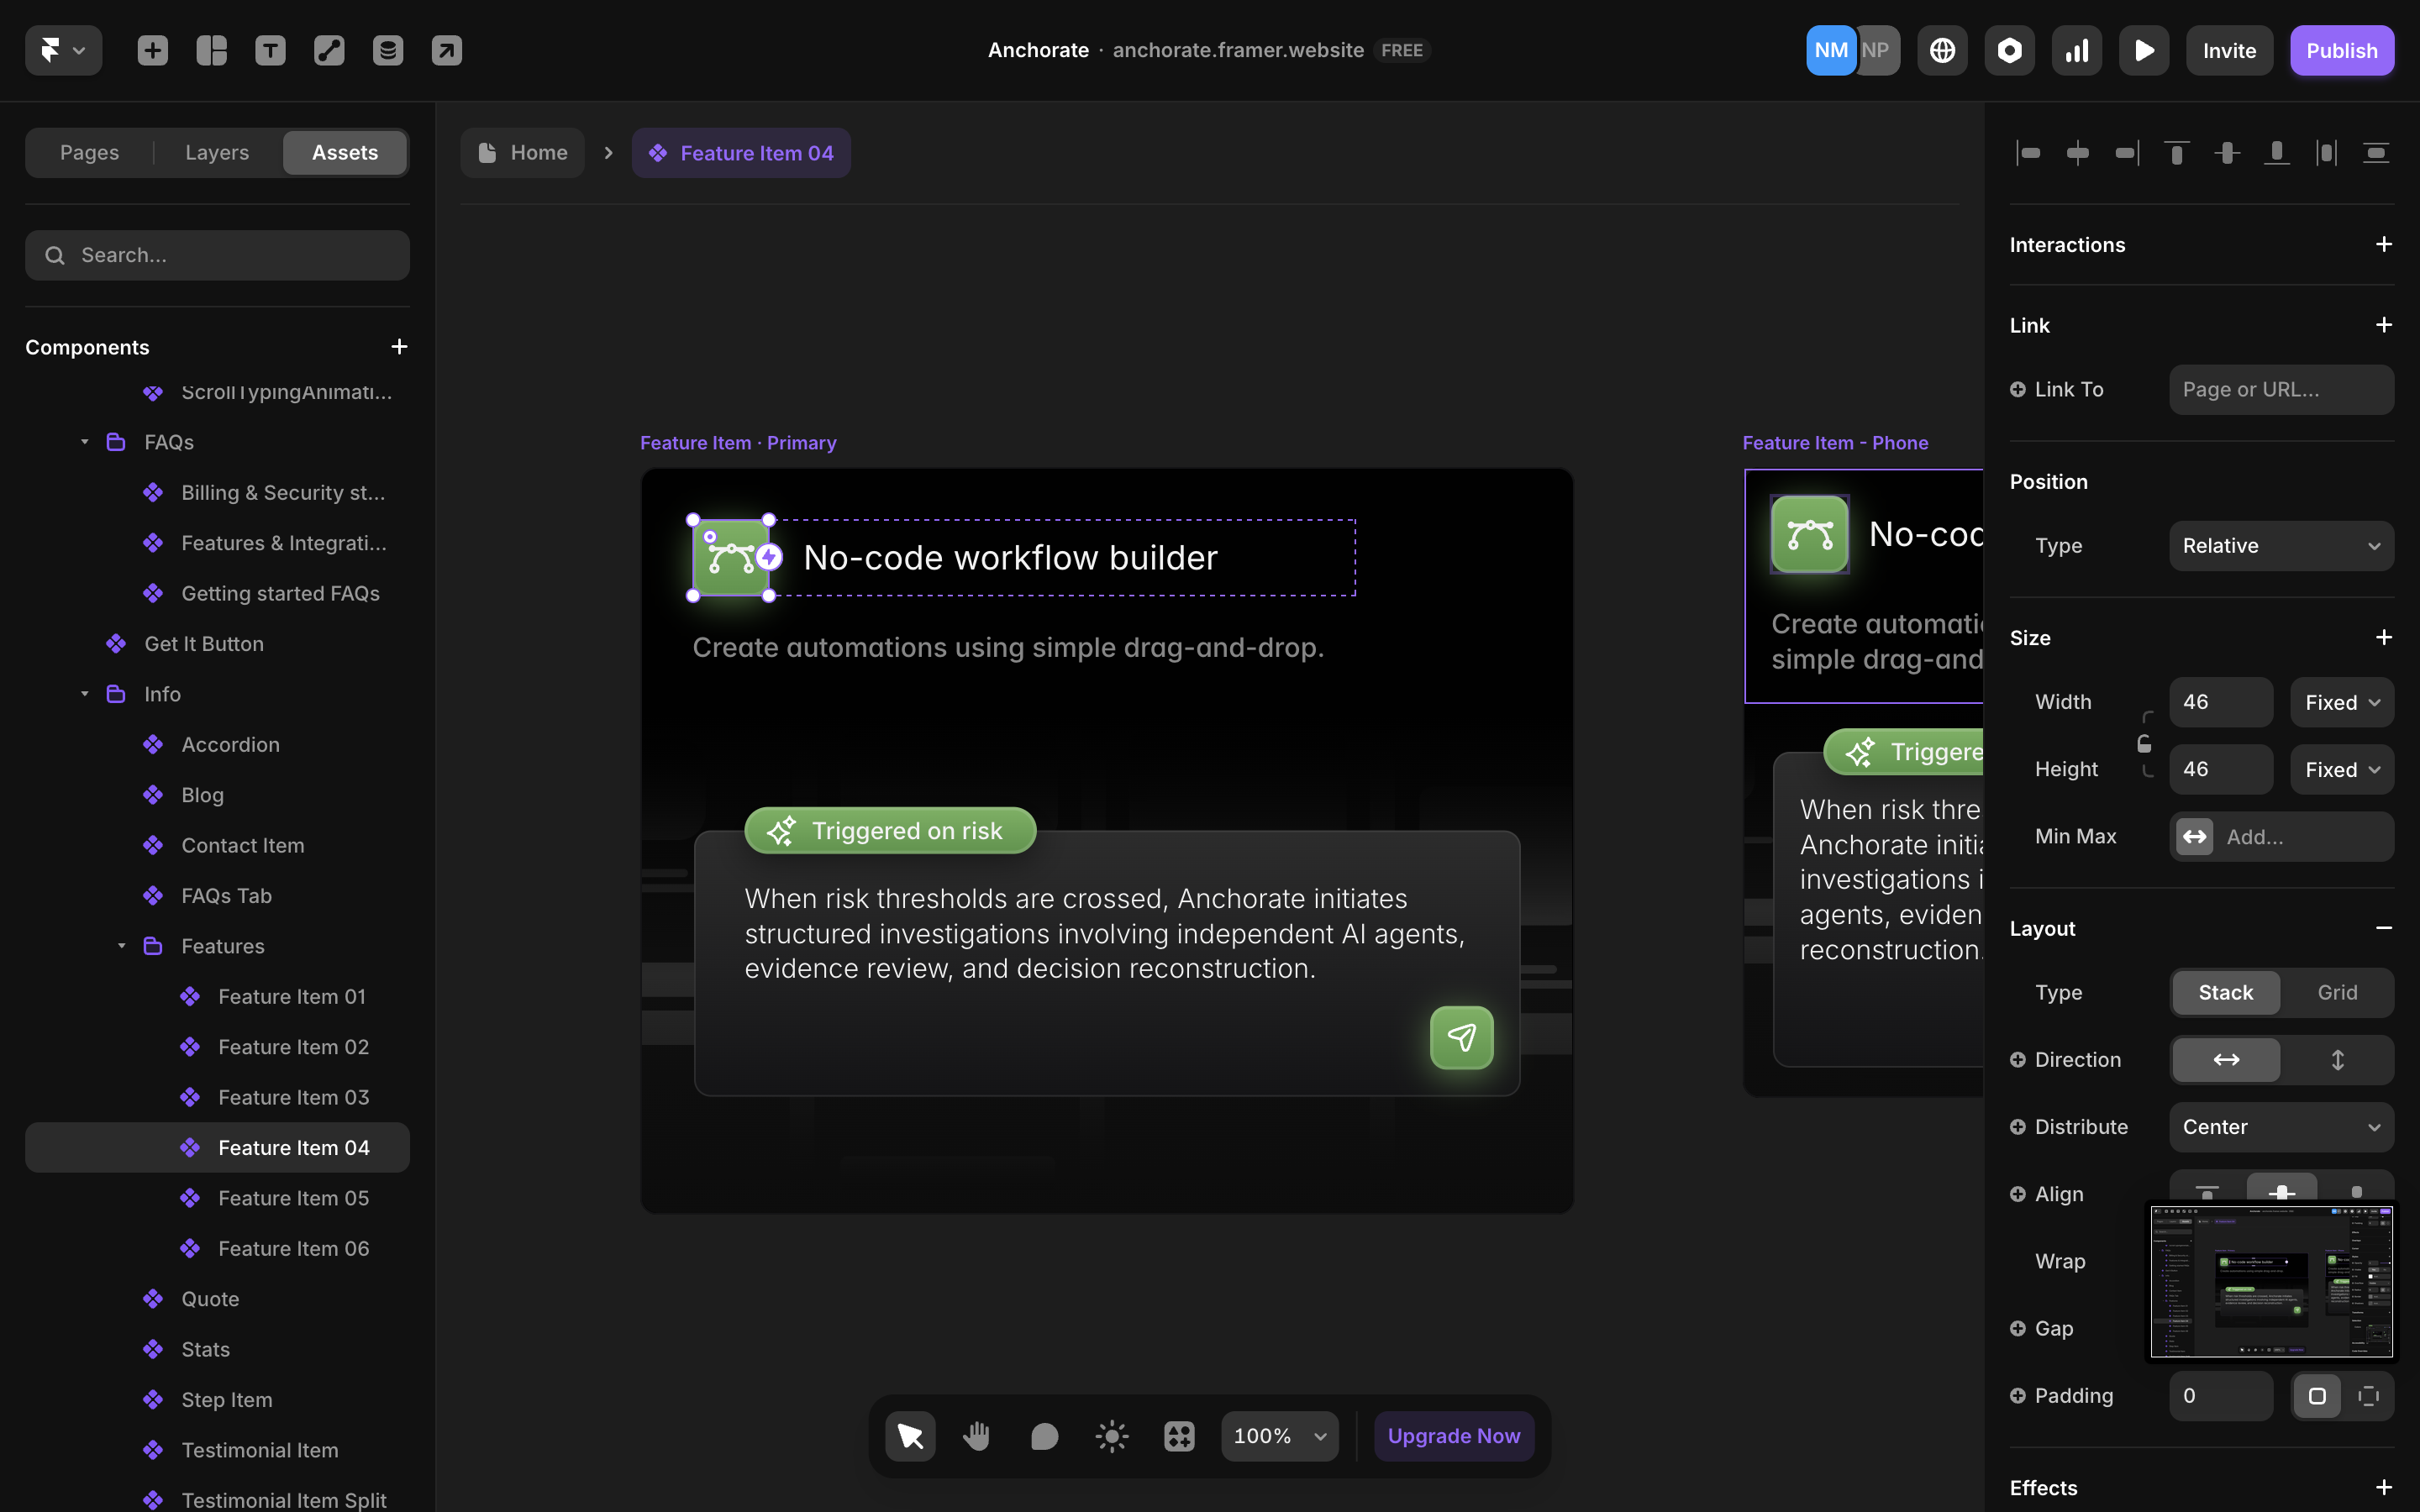Screen dimensions: 2420x1512
Task: Open the CMS database panel
Action: coord(388,50)
